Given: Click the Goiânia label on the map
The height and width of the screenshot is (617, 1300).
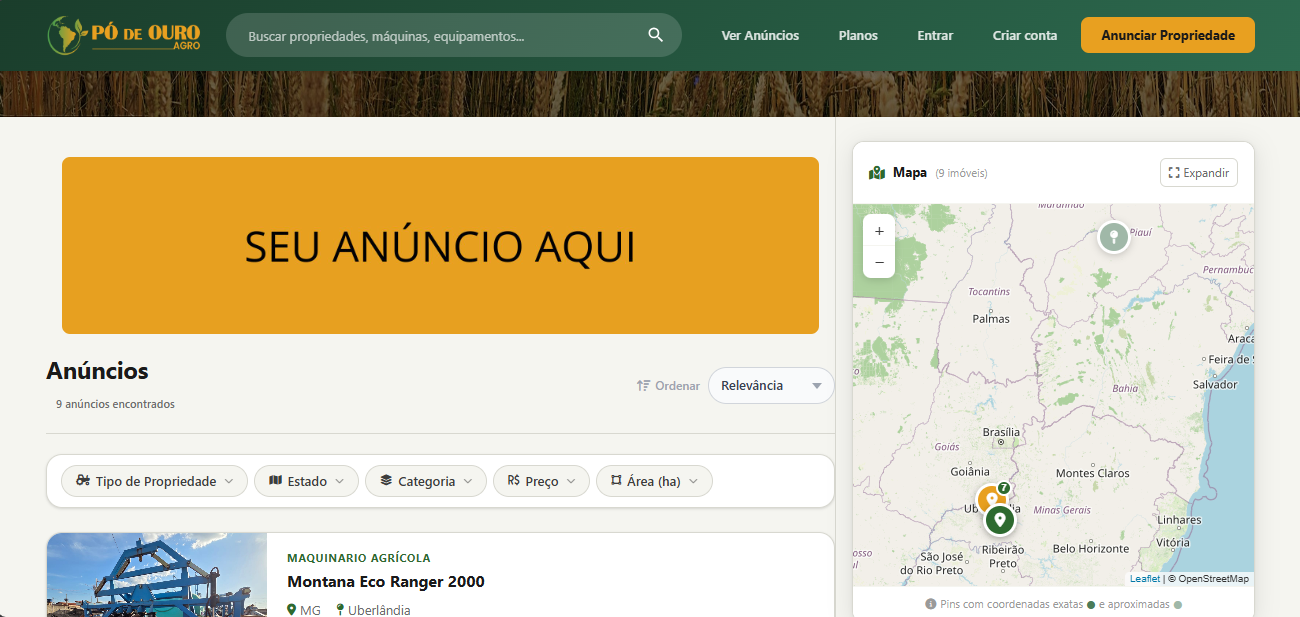Looking at the screenshot, I should 970,471.
